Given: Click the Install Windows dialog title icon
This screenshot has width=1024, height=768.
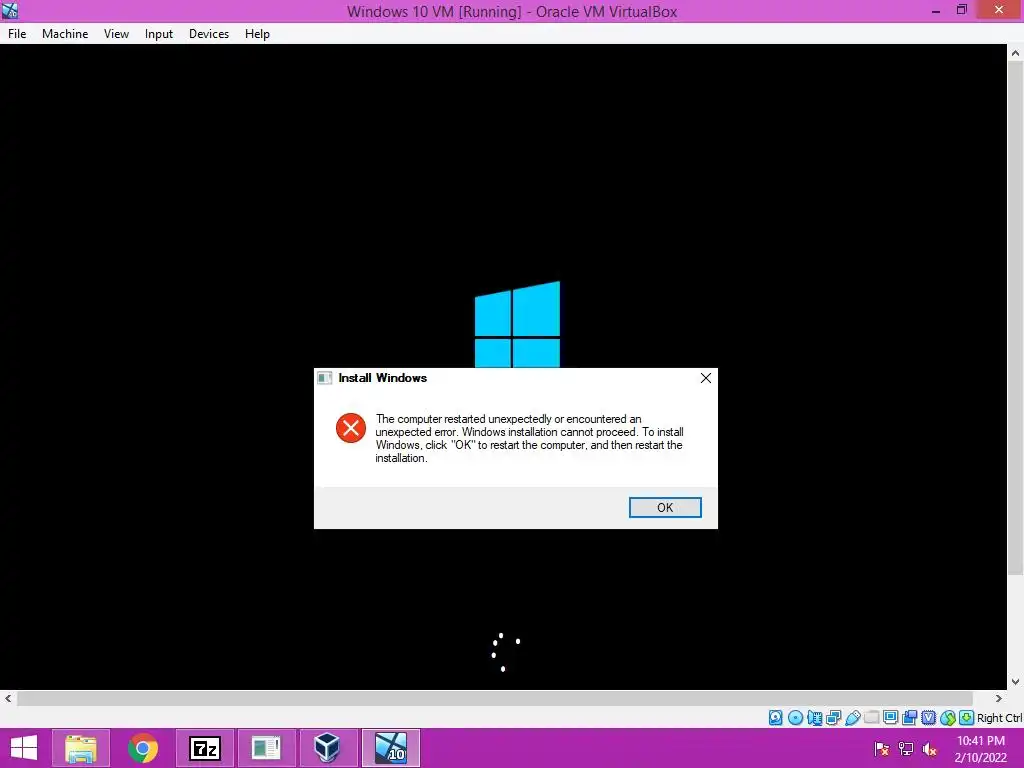Looking at the screenshot, I should pyautogui.click(x=325, y=378).
